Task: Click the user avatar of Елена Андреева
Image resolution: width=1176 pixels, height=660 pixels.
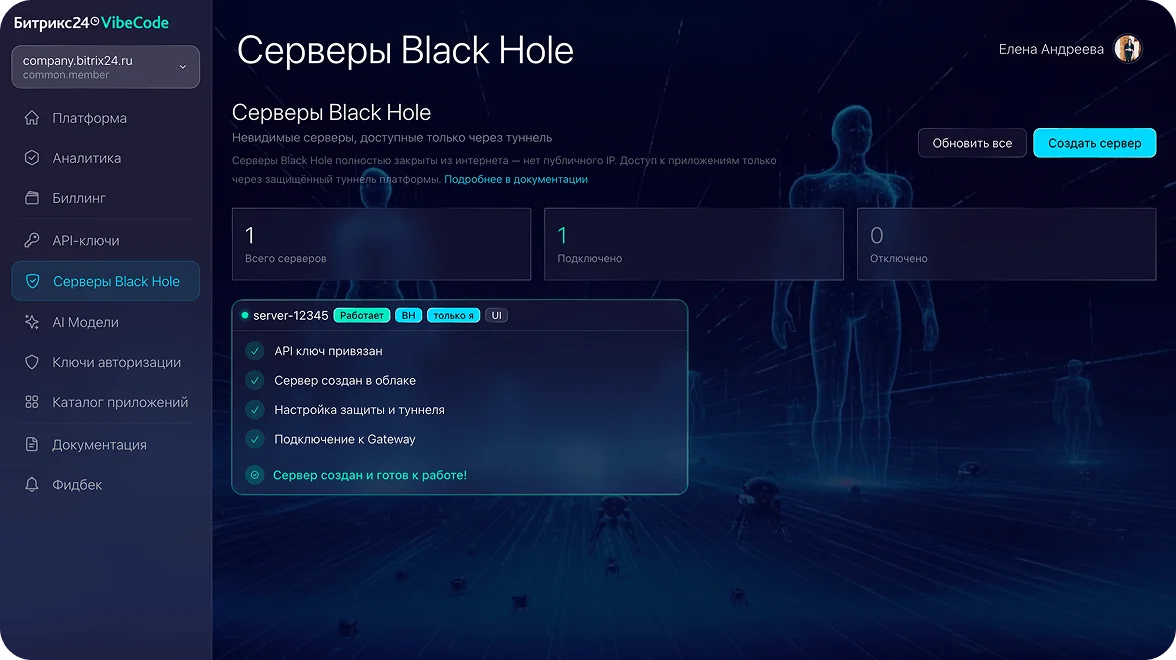Action: [1128, 48]
